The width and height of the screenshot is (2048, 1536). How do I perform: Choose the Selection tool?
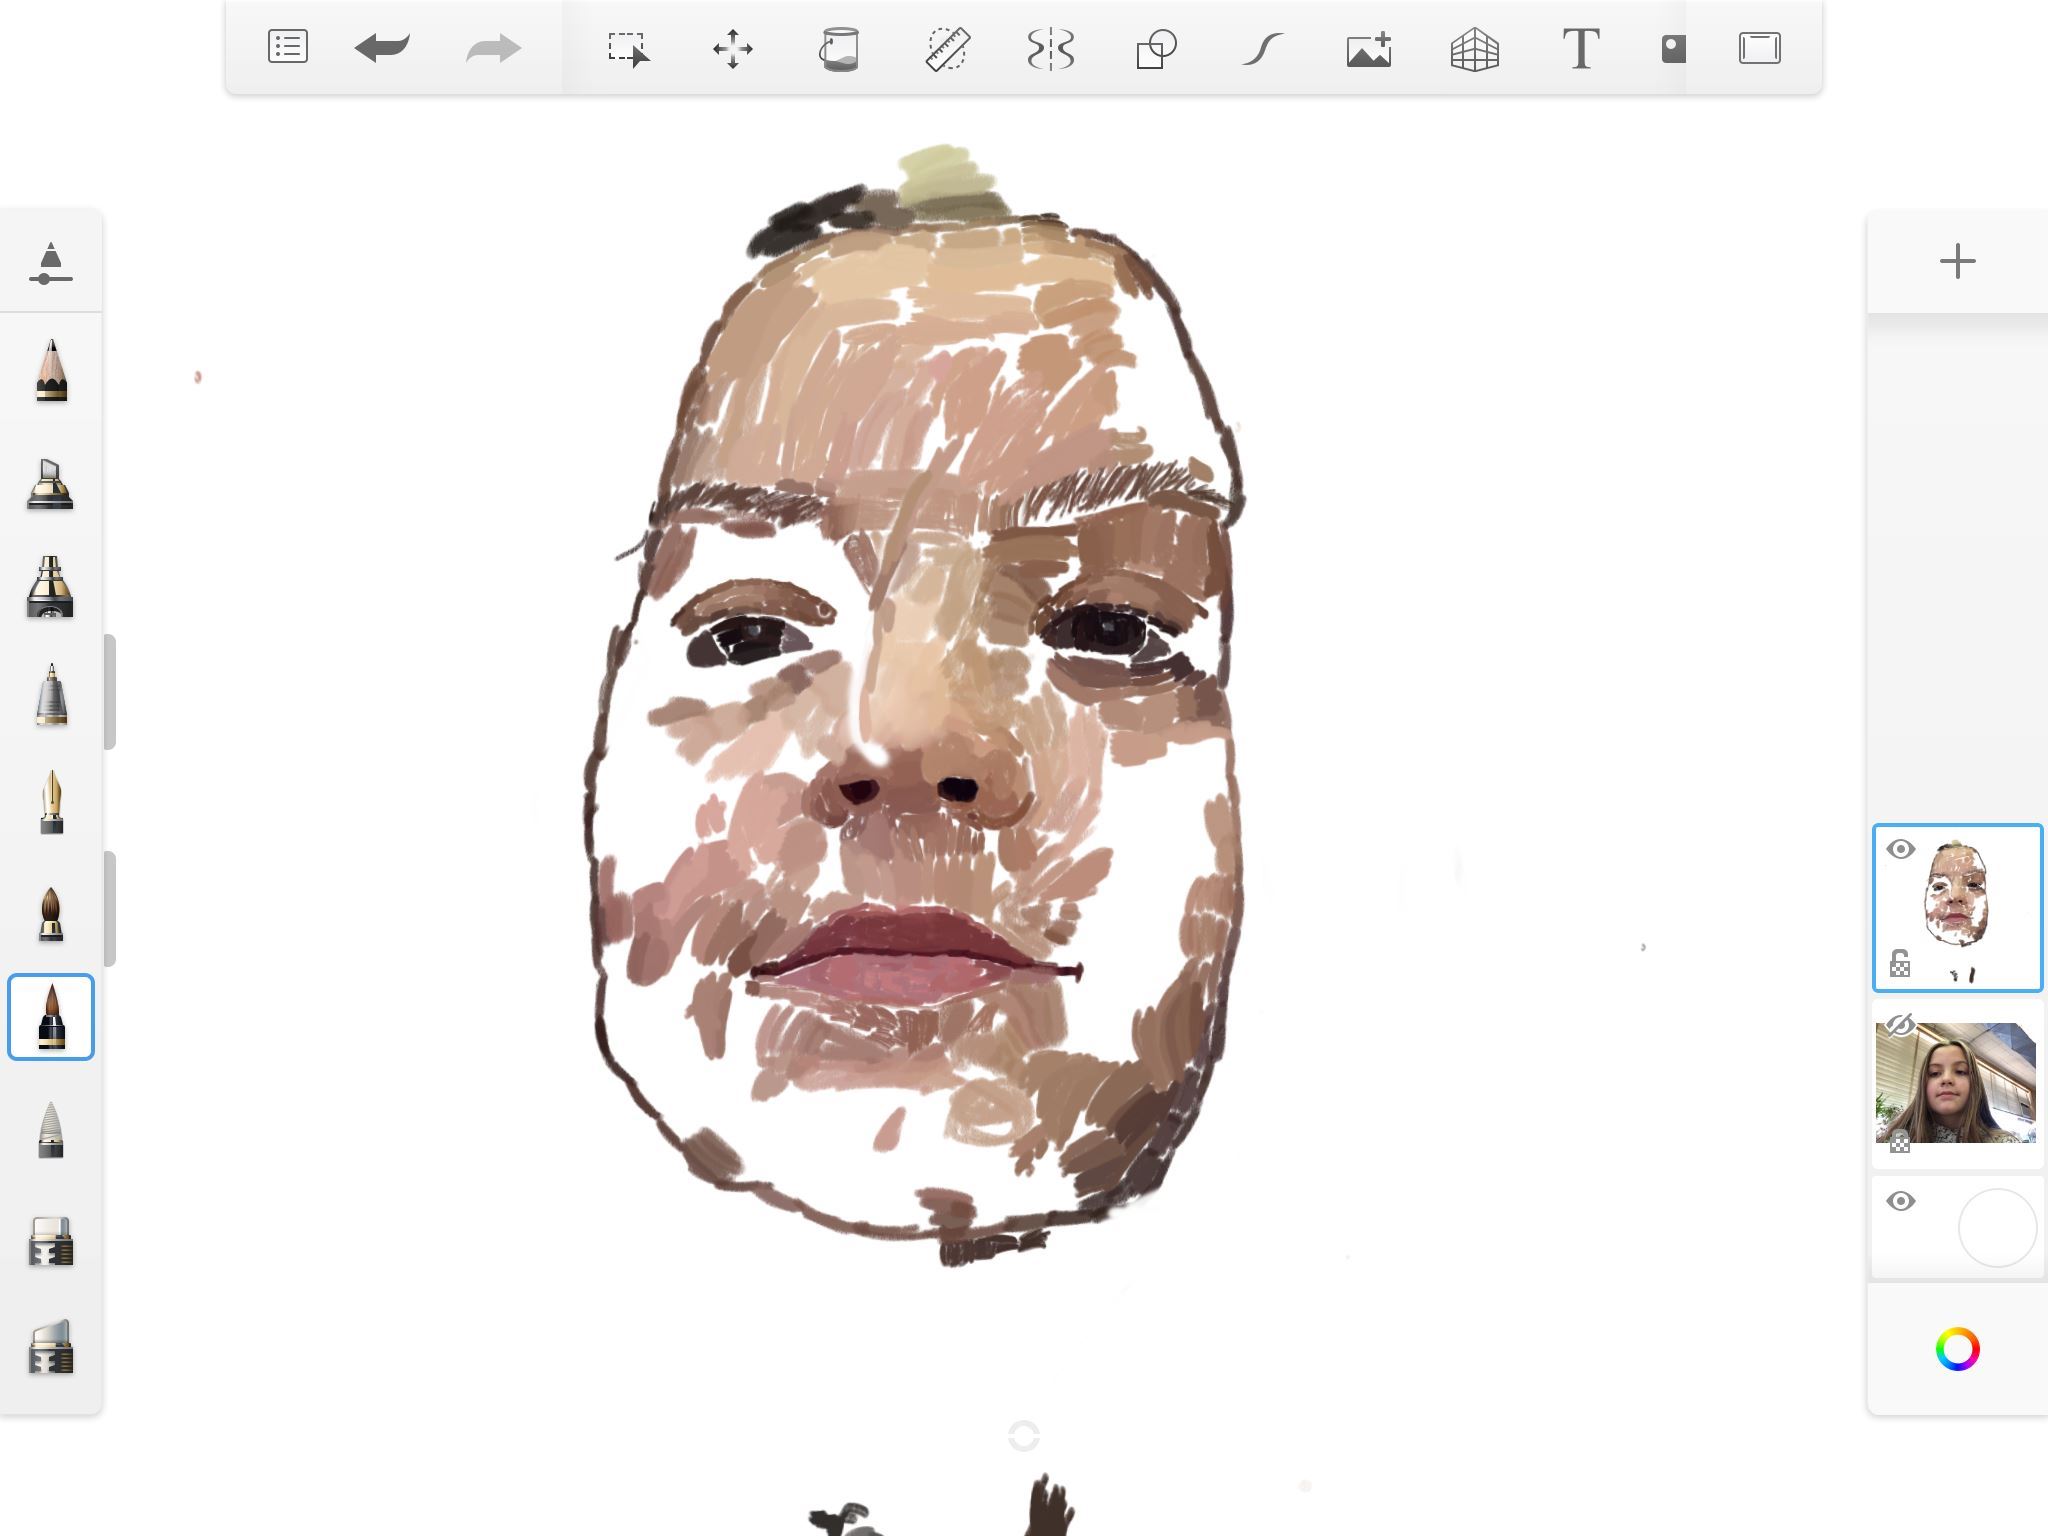(x=628, y=48)
